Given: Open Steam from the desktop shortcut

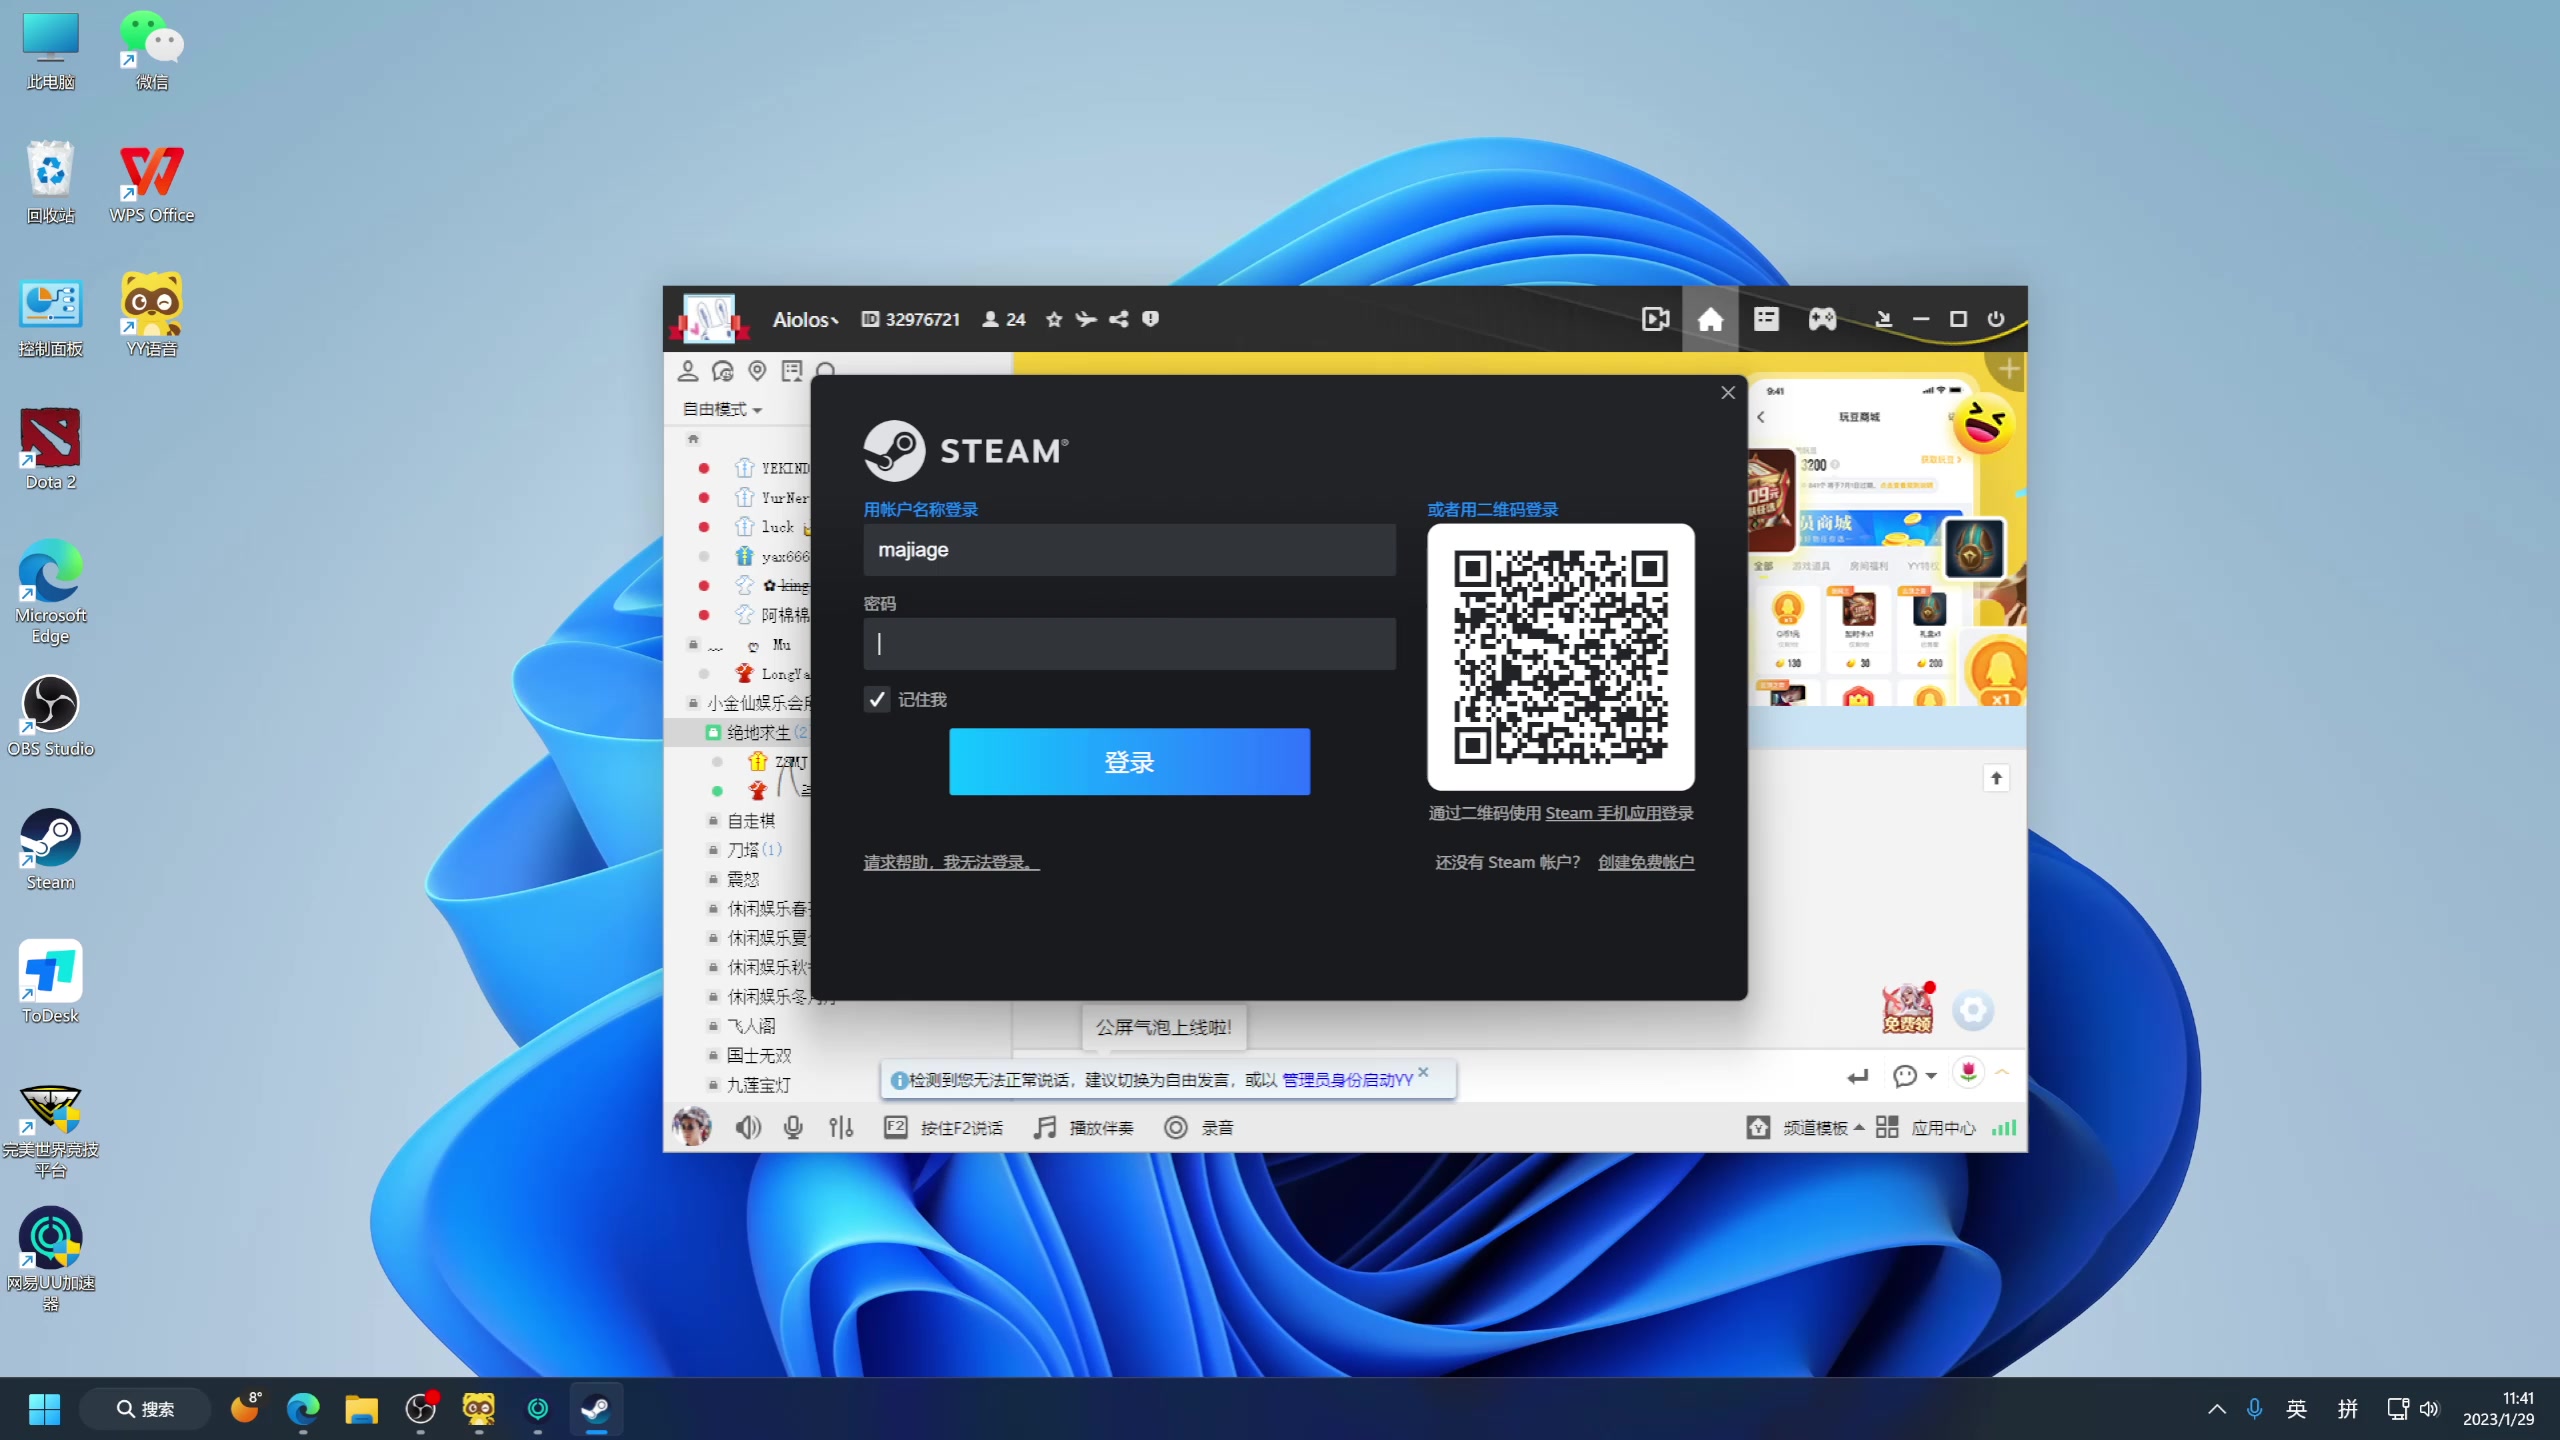Looking at the screenshot, I should (x=50, y=850).
